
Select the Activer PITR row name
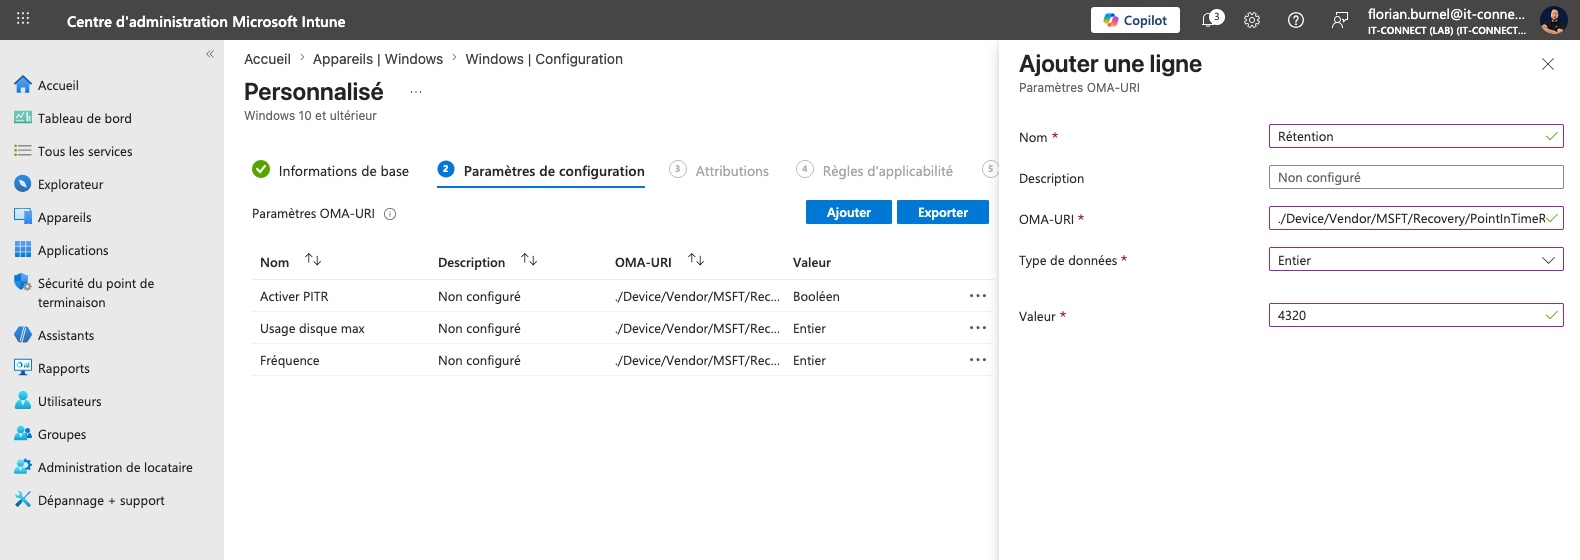[294, 296]
